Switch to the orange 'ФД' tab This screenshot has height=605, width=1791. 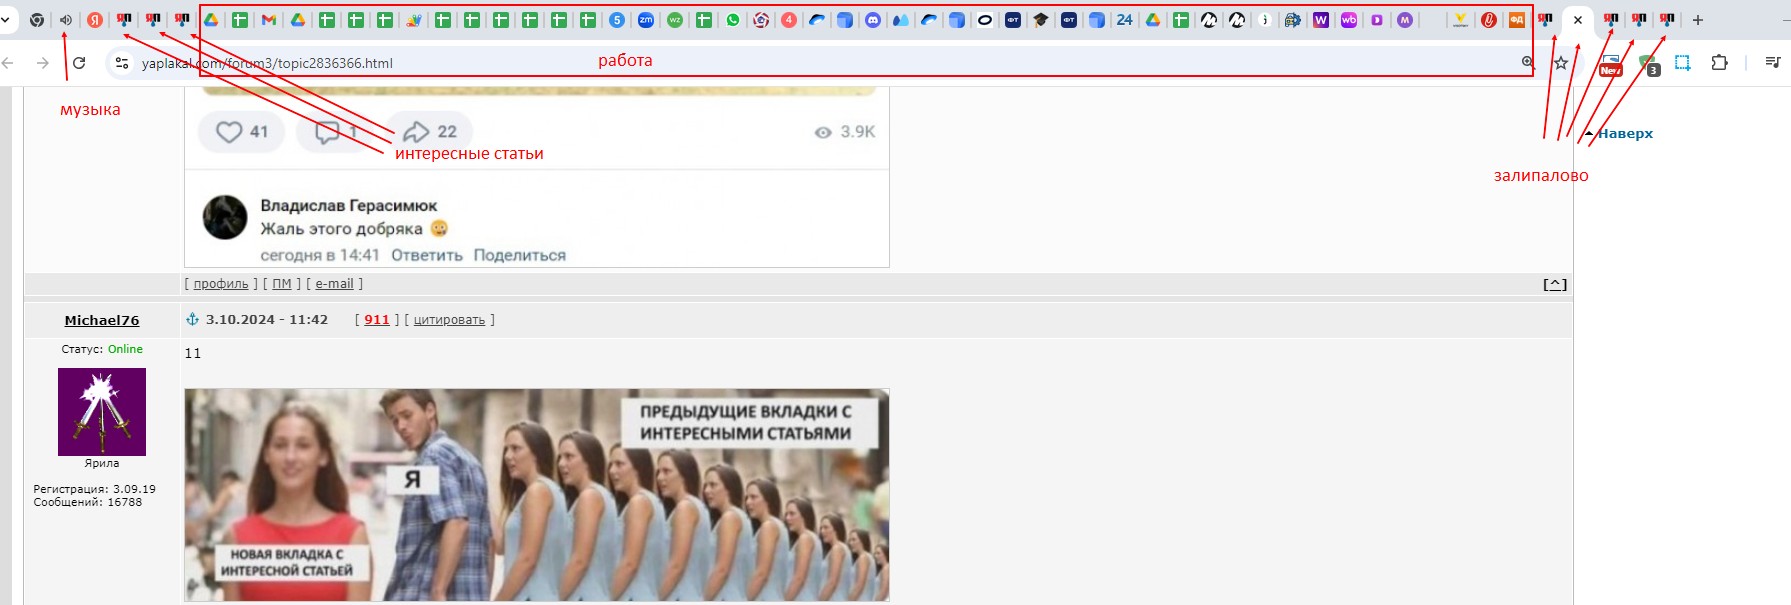tap(1517, 20)
